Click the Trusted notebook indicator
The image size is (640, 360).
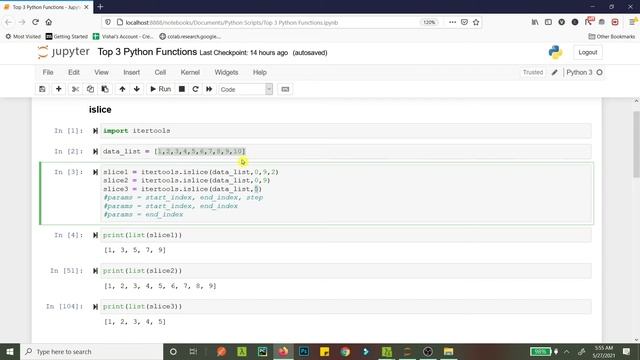tap(533, 72)
